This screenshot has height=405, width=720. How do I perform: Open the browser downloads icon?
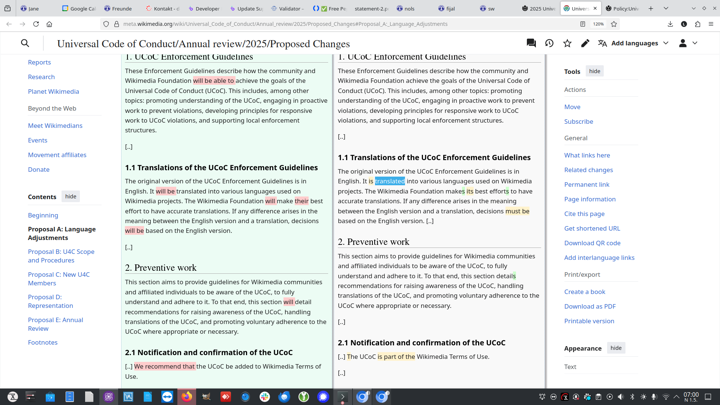[670, 24]
